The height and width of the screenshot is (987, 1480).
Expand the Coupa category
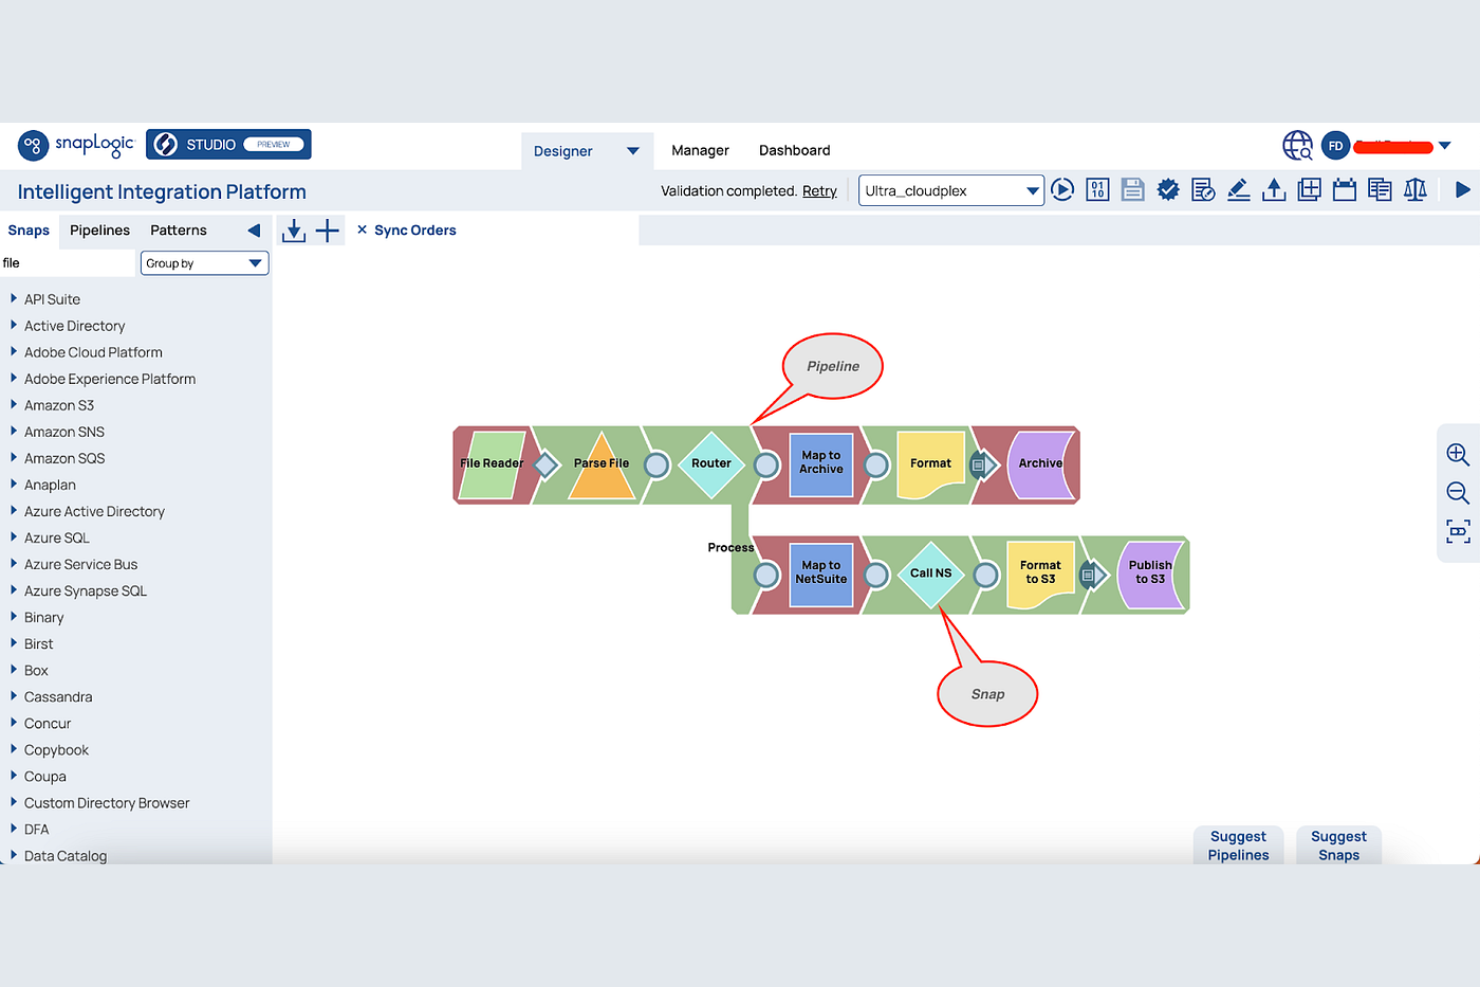pyautogui.click(x=13, y=775)
